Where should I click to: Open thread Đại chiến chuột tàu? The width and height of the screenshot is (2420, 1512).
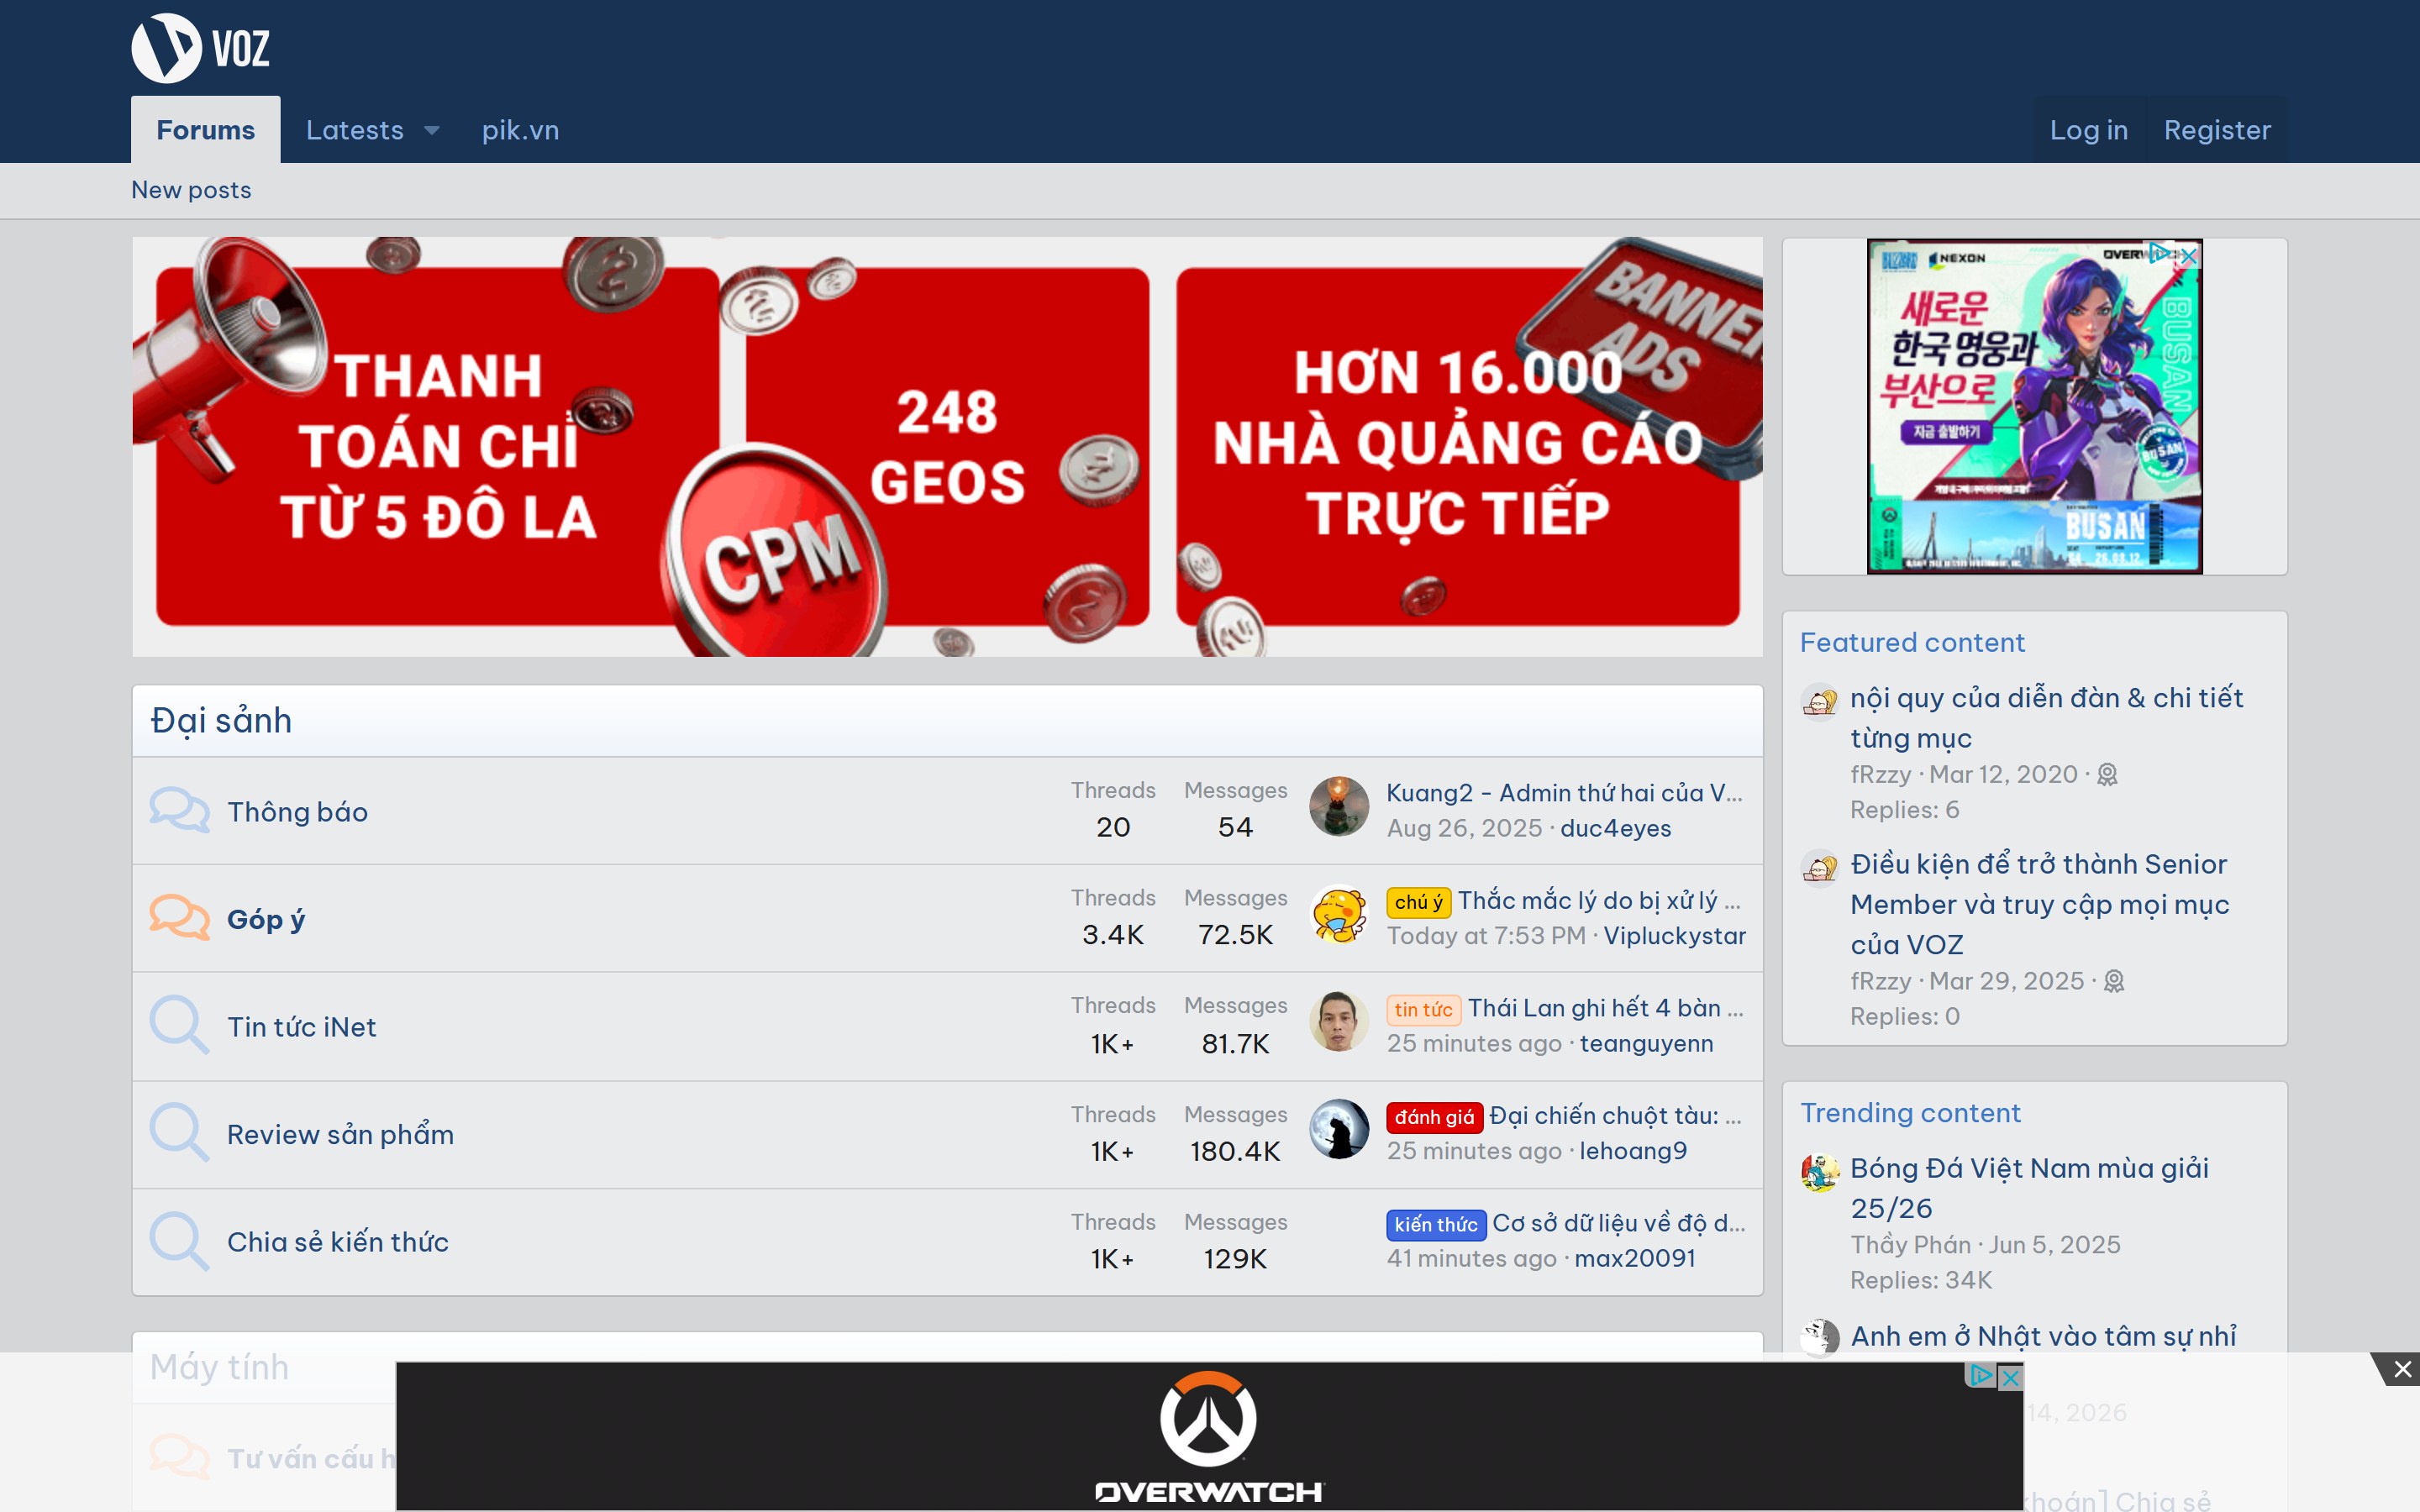1615,1116
